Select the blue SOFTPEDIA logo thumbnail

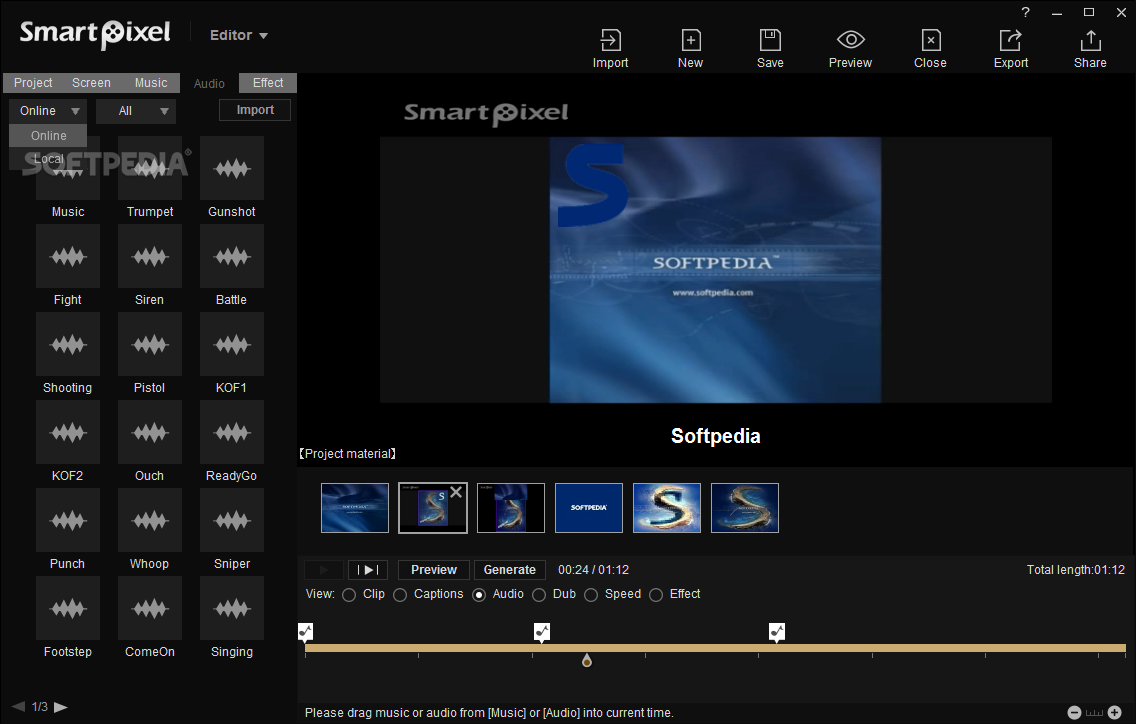point(589,508)
